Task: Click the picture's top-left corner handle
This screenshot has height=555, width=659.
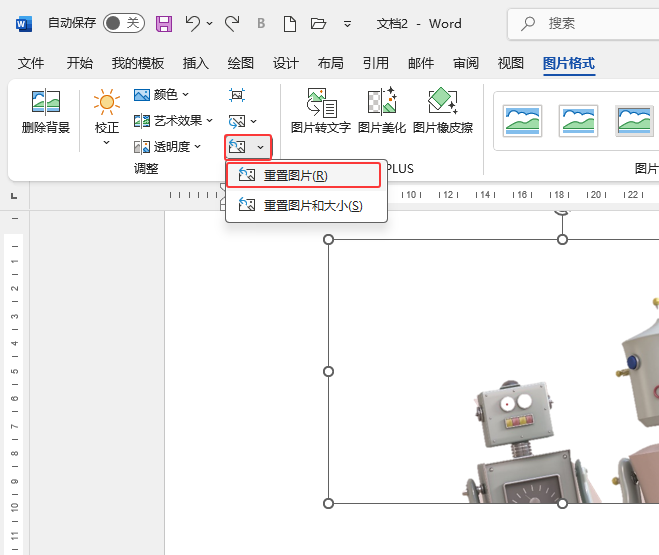Action: [x=328, y=239]
